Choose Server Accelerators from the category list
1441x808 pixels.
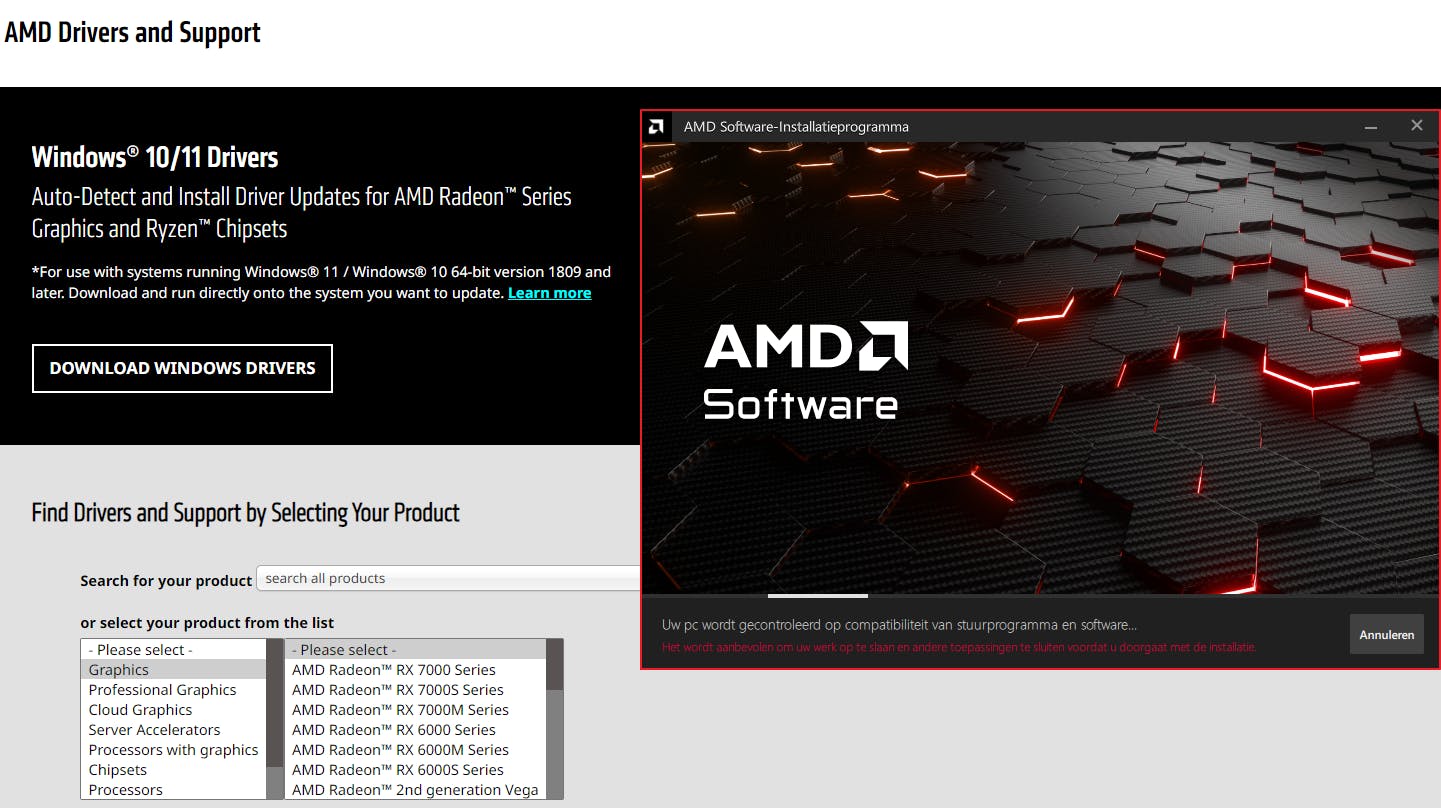point(173,730)
